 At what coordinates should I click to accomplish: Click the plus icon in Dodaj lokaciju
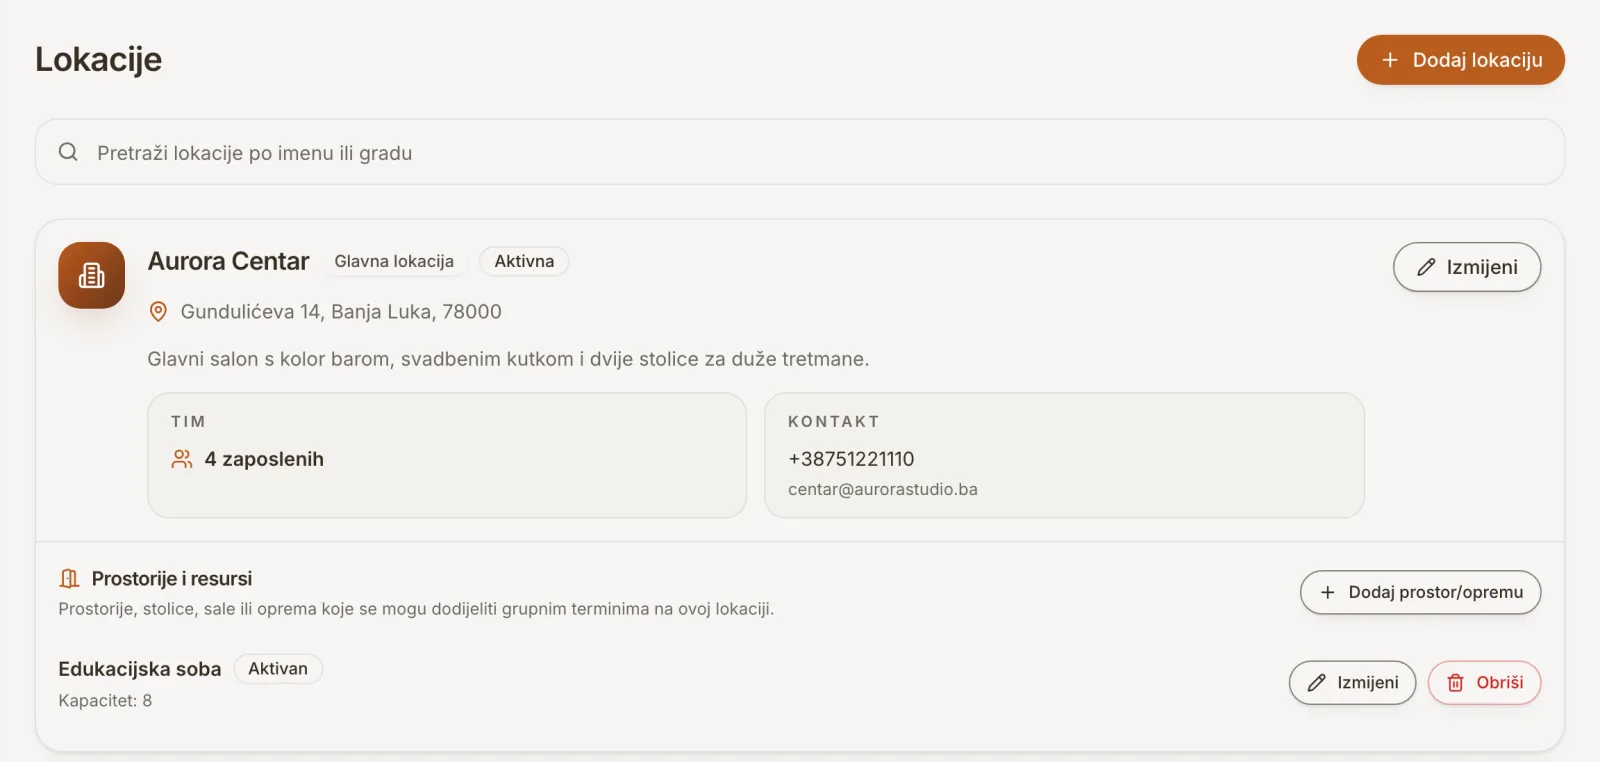1390,60
